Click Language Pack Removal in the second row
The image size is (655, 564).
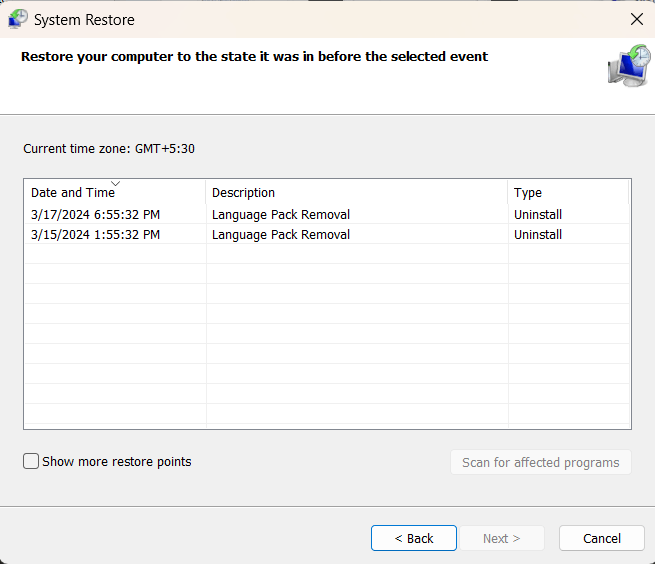tap(281, 235)
